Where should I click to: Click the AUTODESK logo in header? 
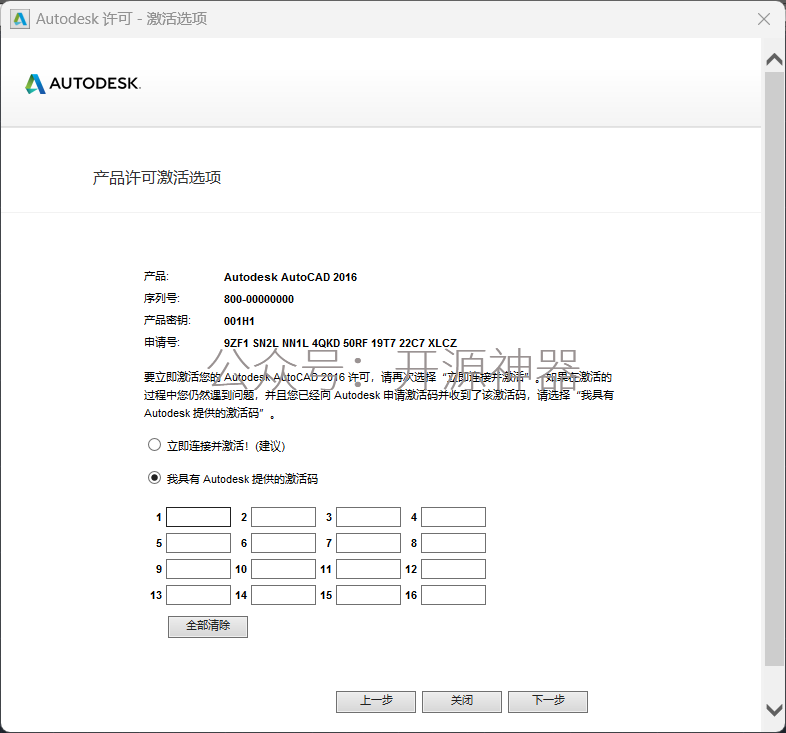(83, 84)
